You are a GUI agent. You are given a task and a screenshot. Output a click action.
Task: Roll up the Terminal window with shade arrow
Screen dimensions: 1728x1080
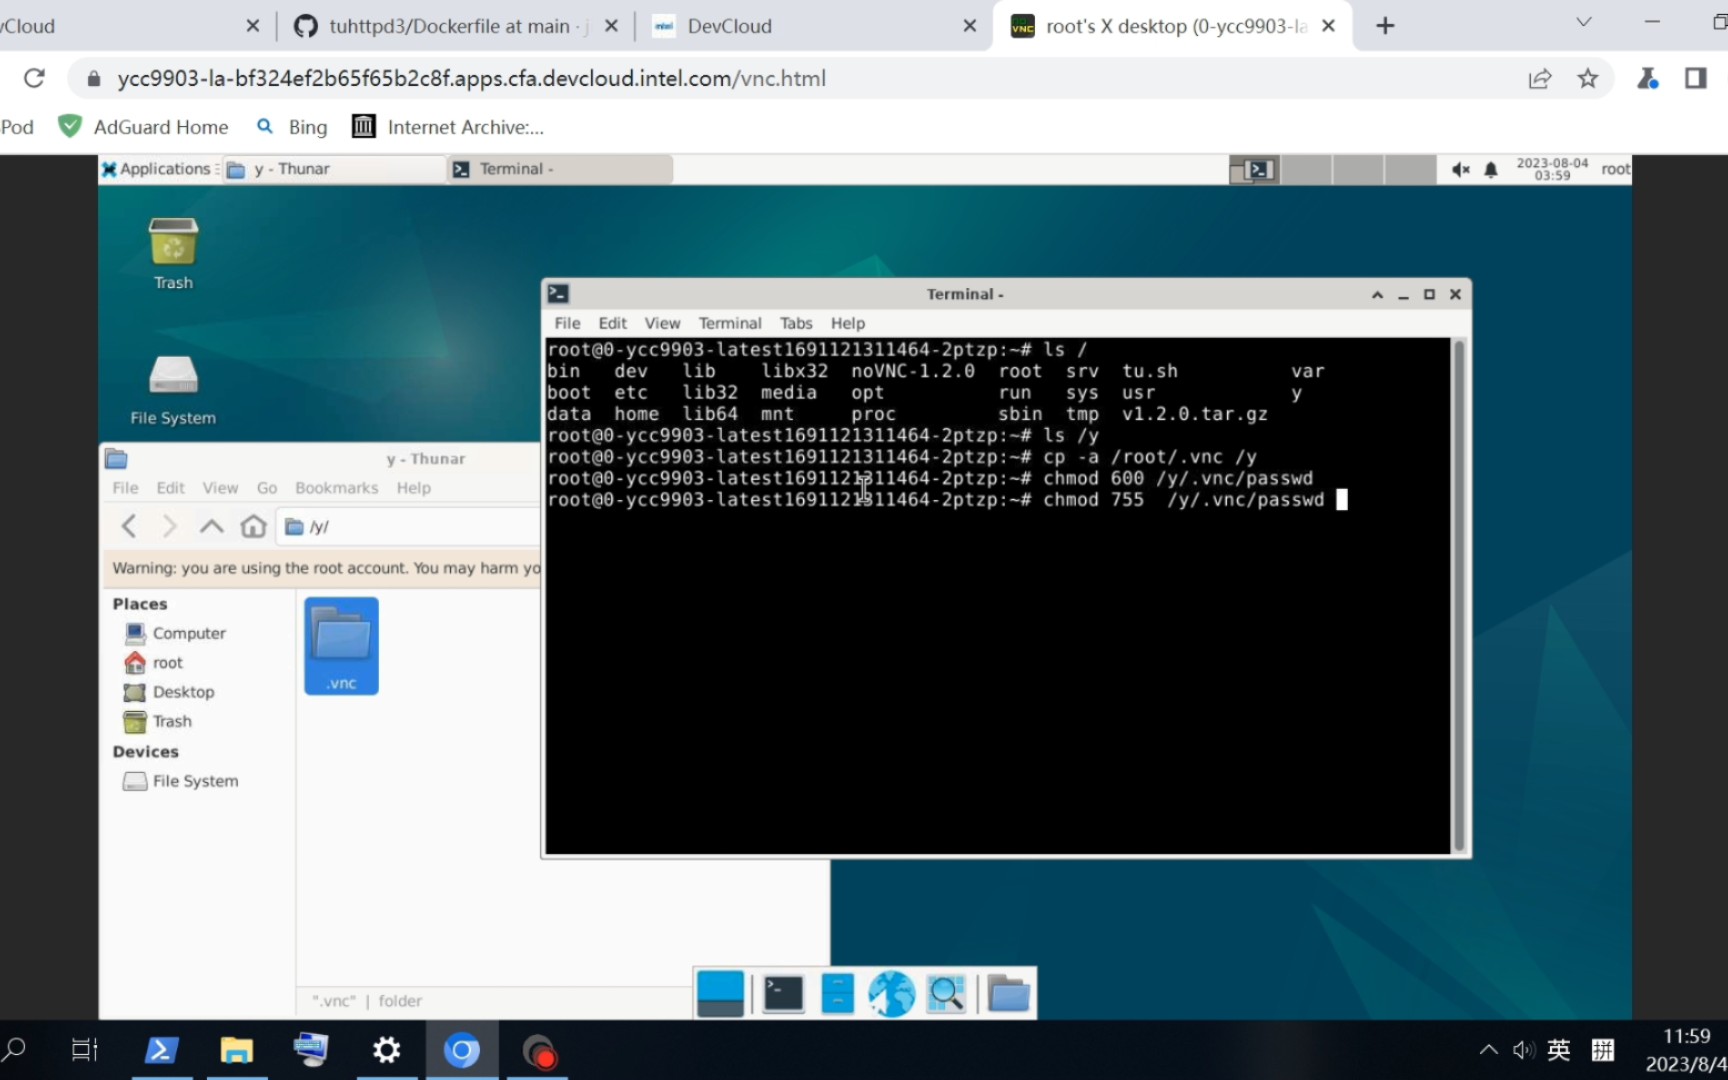[1377, 294]
